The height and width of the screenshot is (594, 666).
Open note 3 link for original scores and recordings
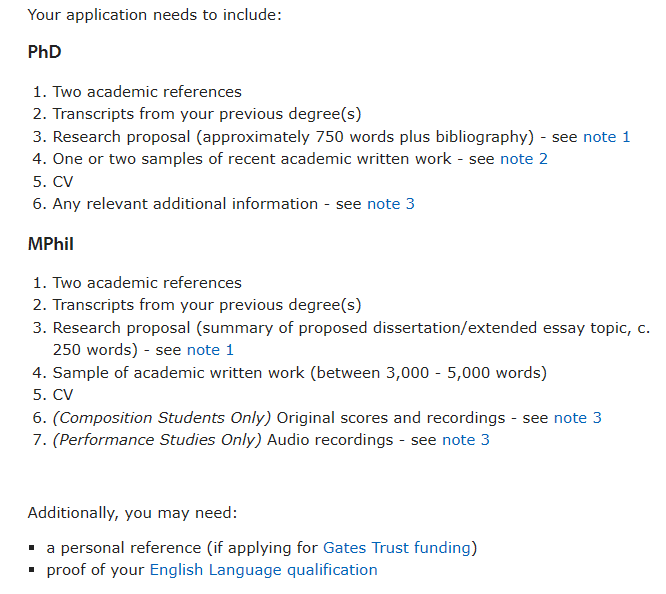pyautogui.click(x=578, y=418)
